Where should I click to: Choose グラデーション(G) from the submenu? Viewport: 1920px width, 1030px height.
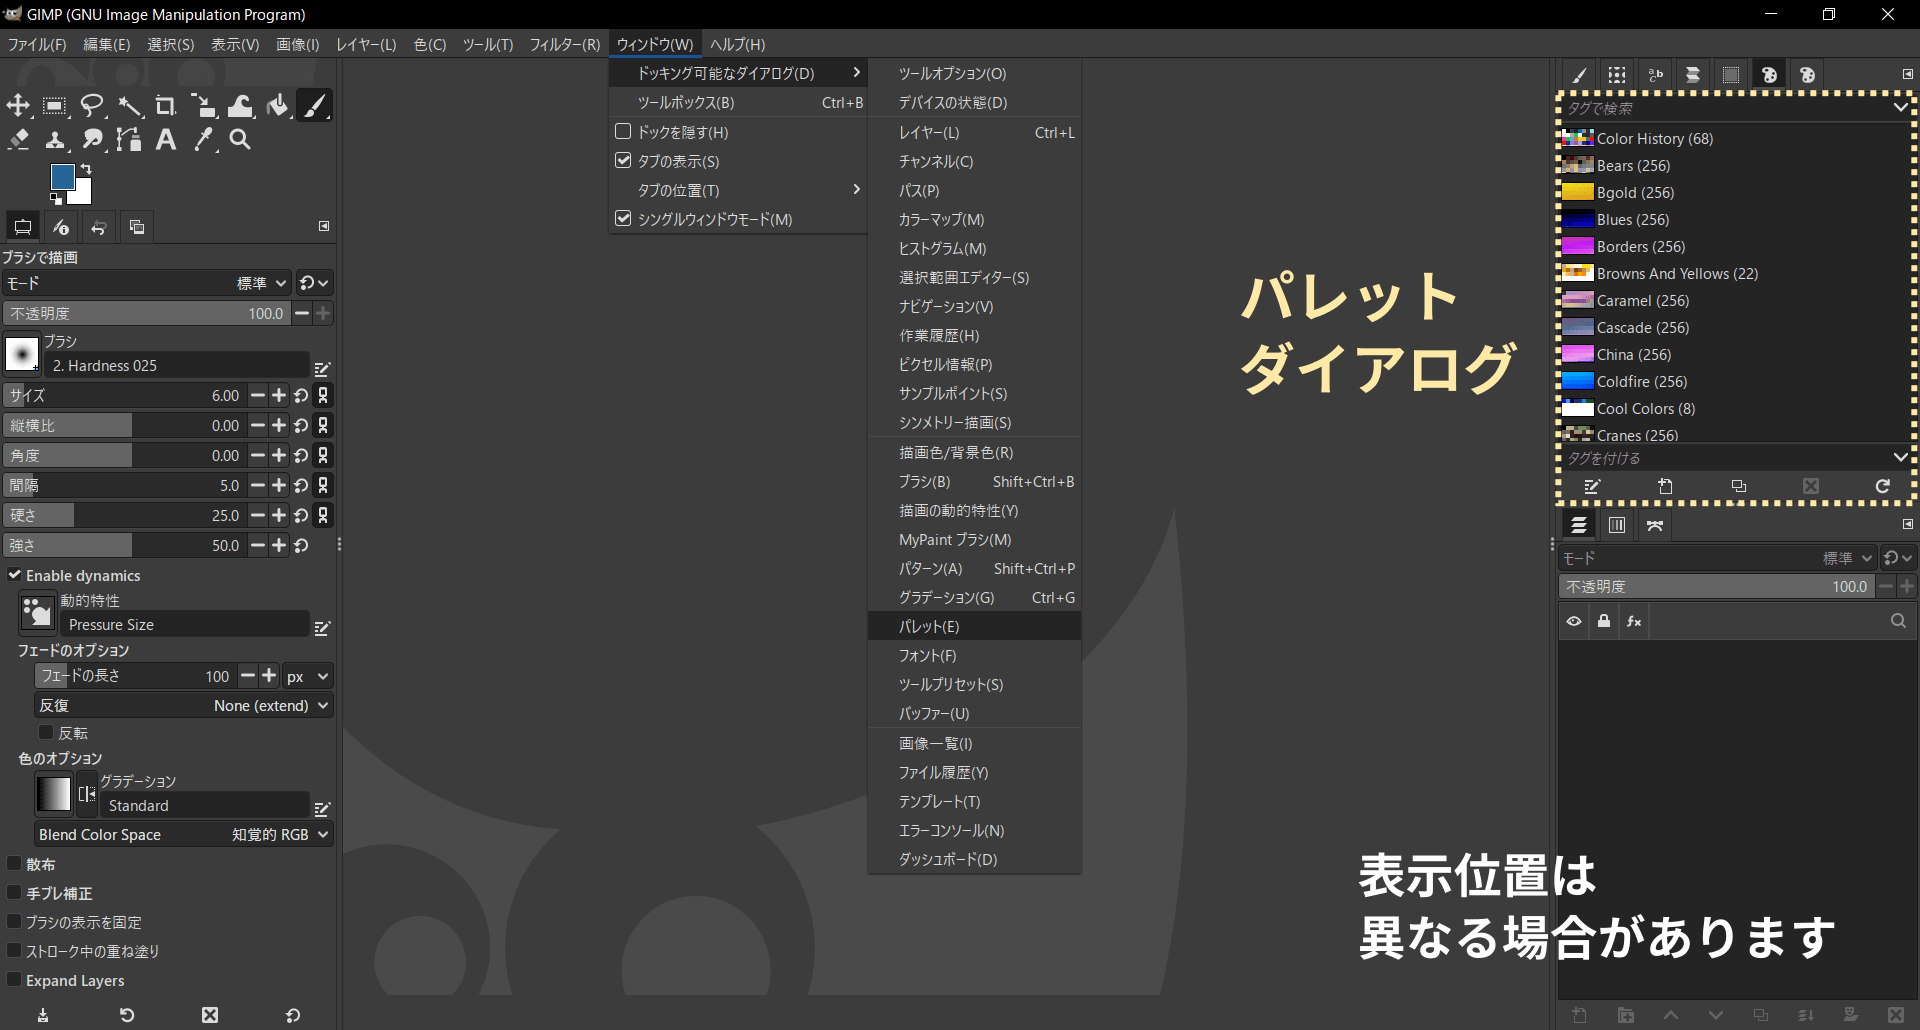pyautogui.click(x=975, y=597)
